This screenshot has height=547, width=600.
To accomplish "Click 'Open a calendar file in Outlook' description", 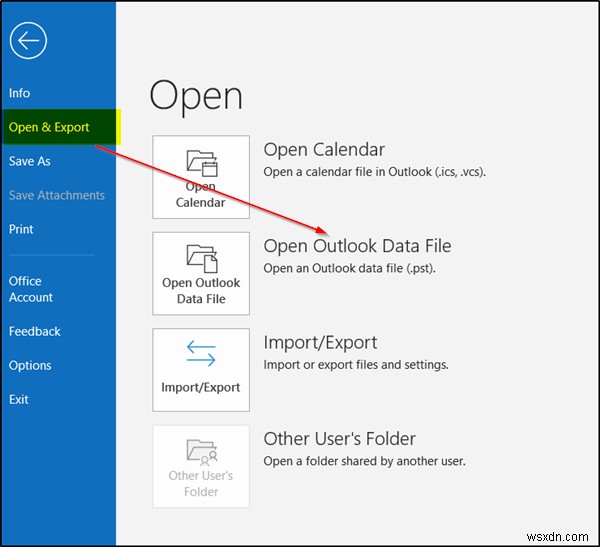I will [375, 172].
